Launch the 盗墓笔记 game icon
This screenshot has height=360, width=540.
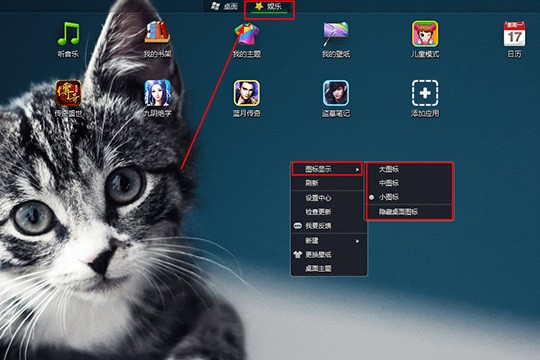coord(336,93)
